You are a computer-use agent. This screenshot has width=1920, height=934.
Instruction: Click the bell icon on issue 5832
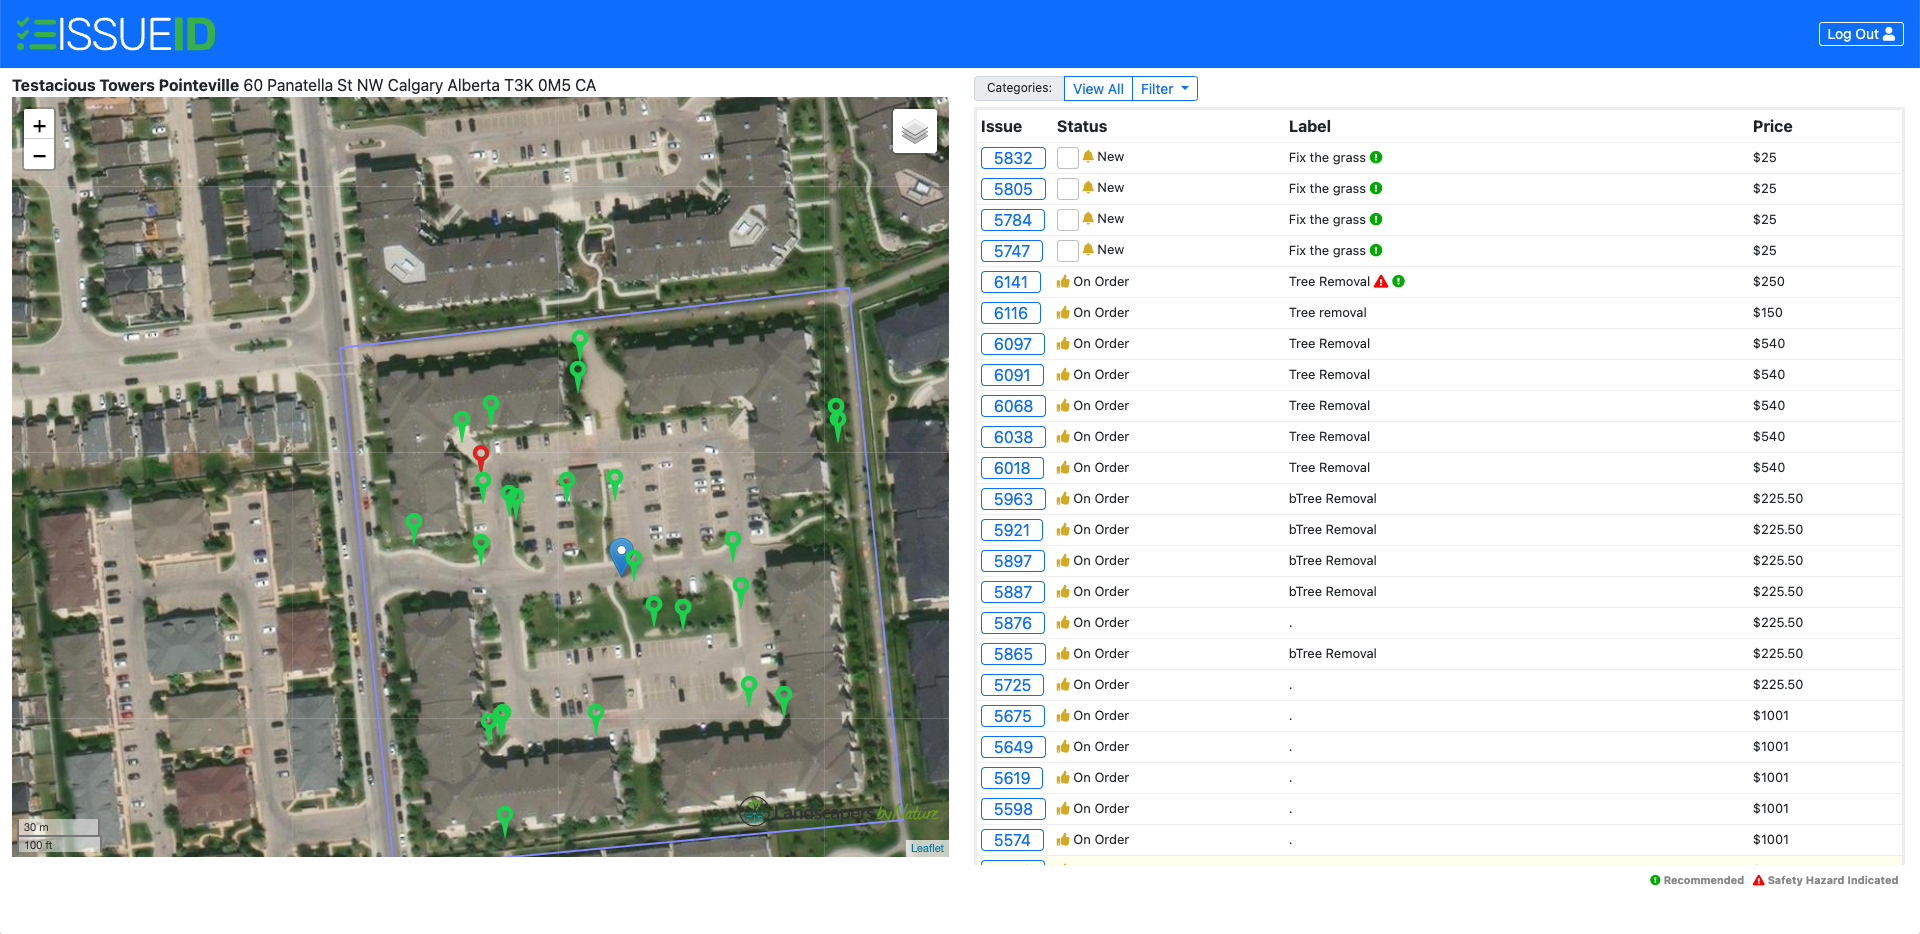pyautogui.click(x=1088, y=157)
